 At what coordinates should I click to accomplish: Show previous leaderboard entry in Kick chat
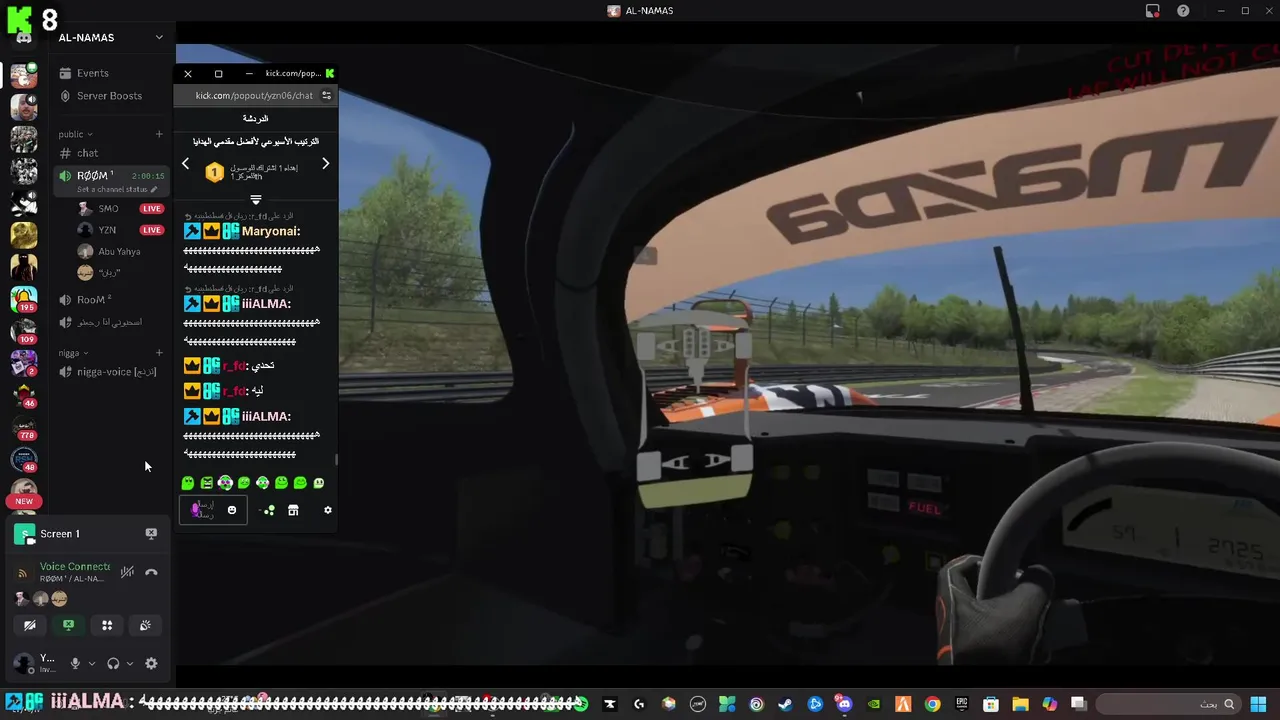click(x=185, y=163)
